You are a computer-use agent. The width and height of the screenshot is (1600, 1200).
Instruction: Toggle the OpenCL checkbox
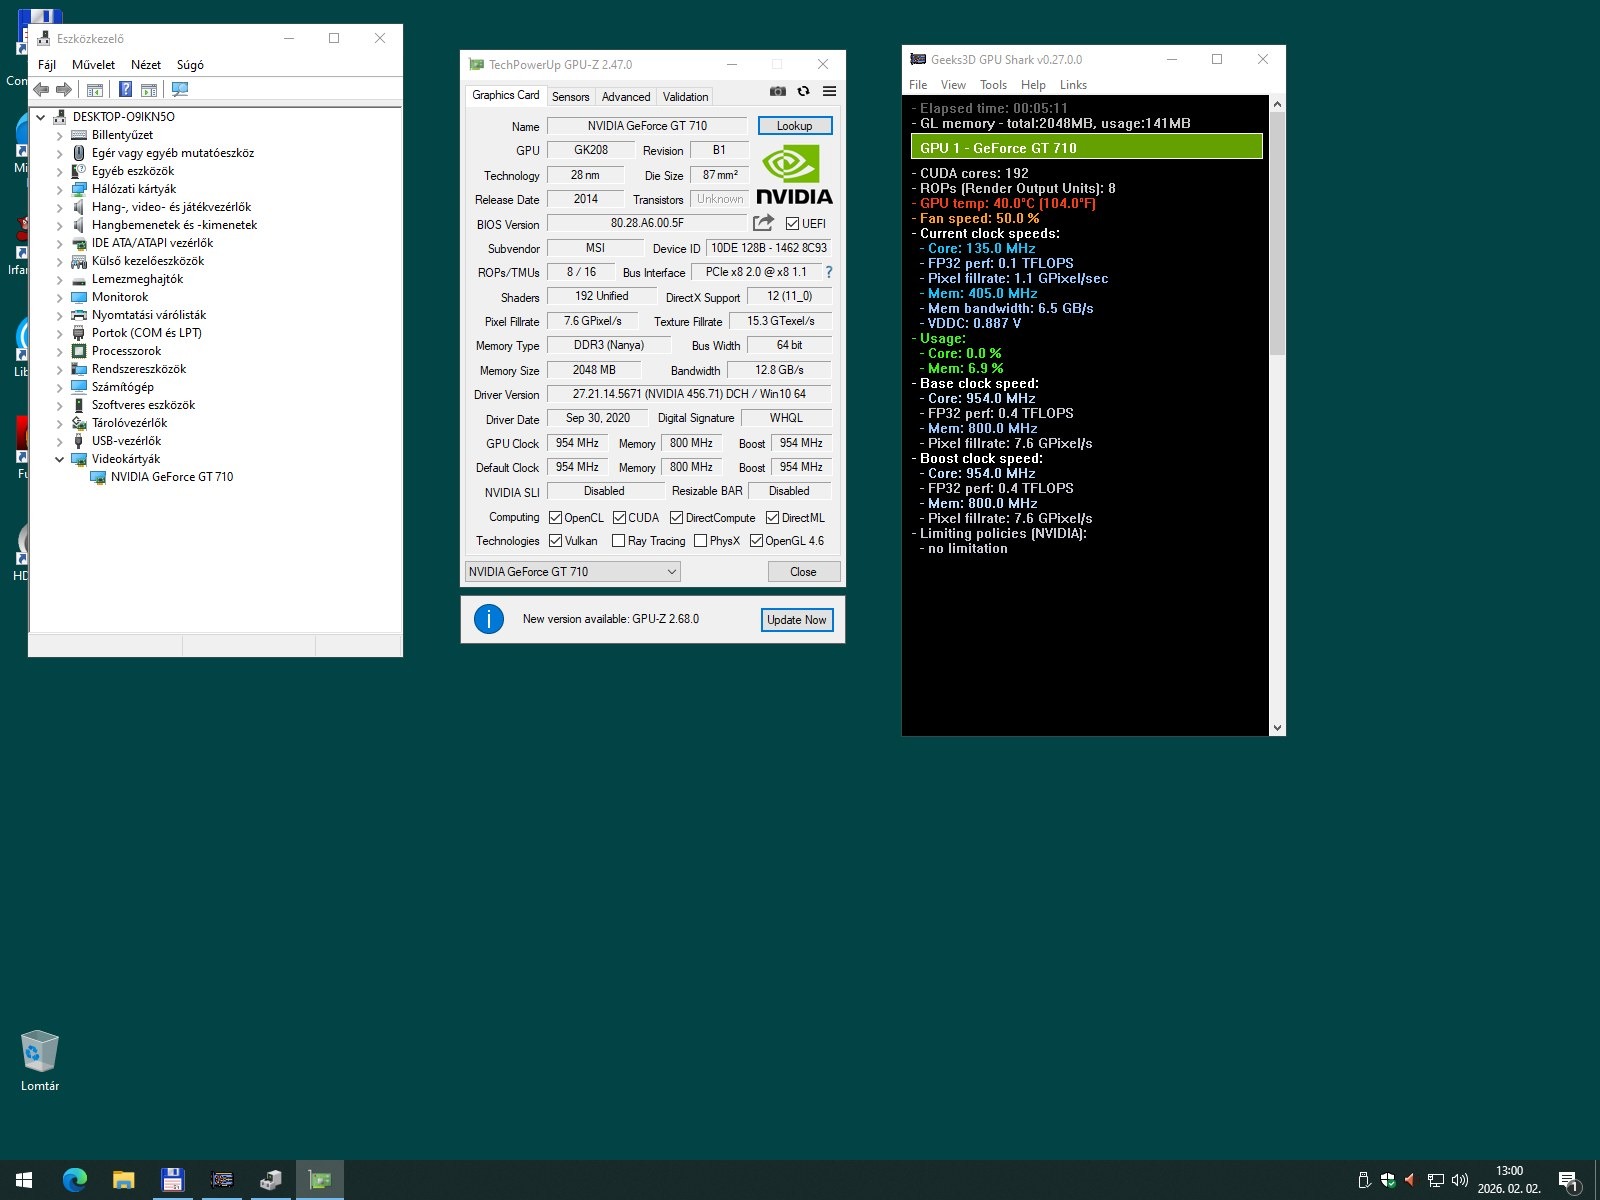(555, 517)
